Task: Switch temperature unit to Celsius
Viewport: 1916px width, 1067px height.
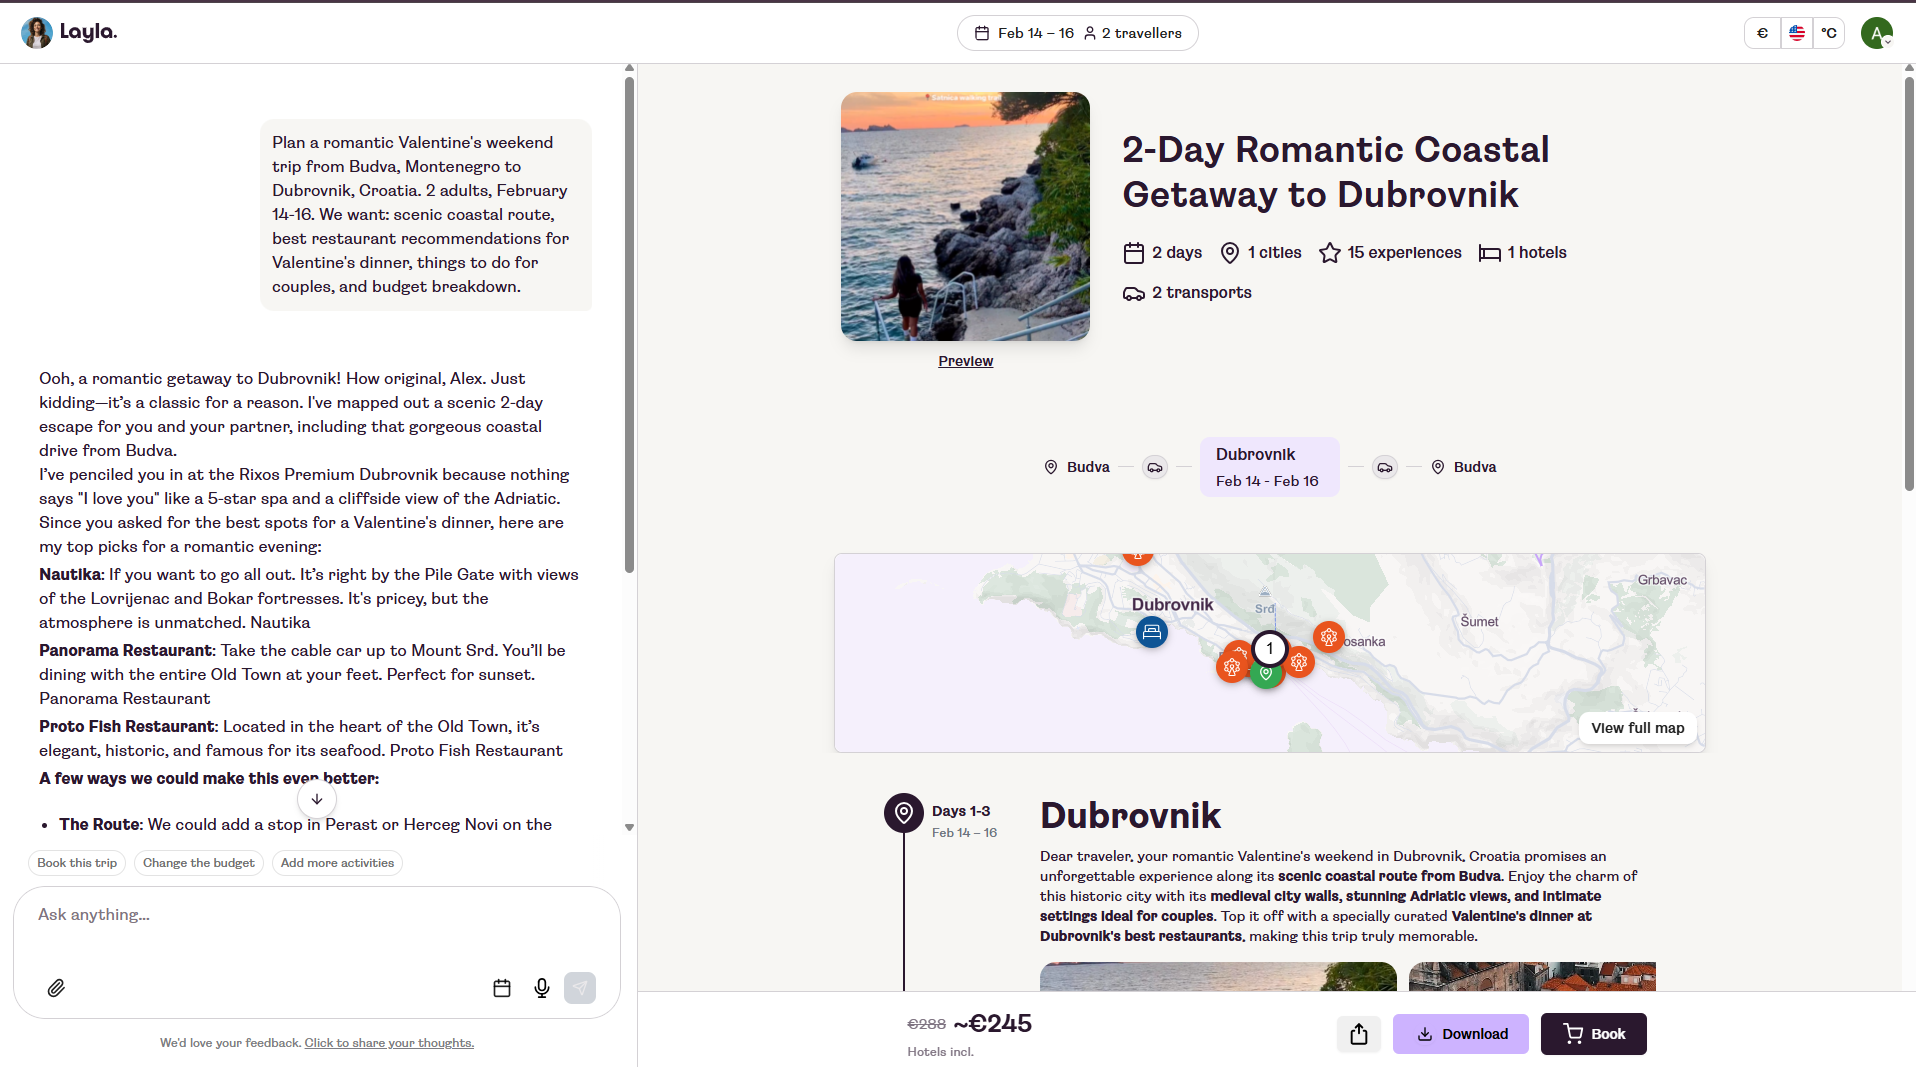Action: [1829, 33]
